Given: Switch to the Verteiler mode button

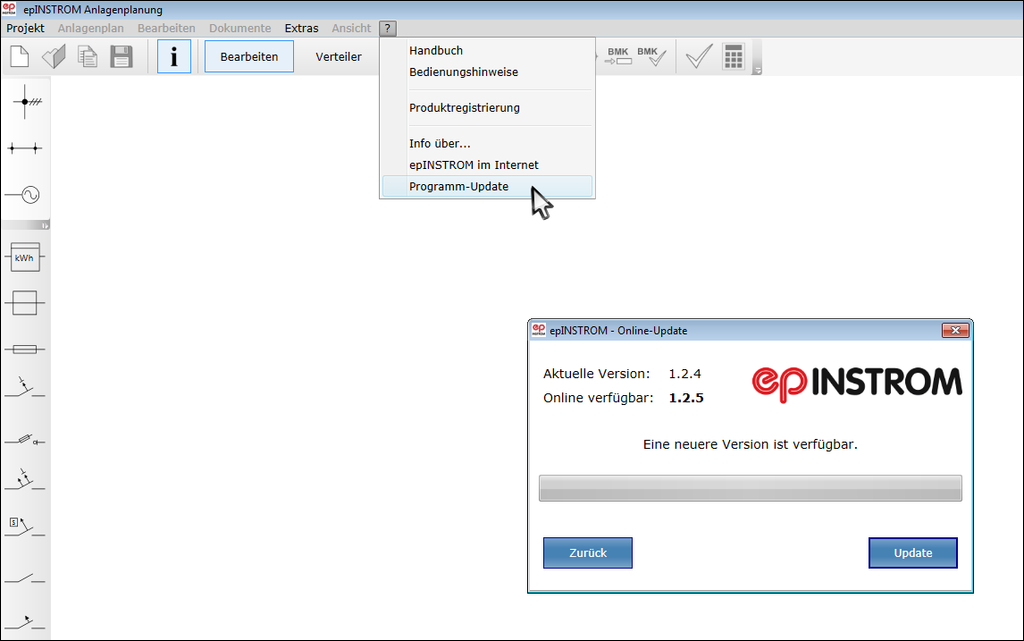Looking at the screenshot, I should [x=338, y=57].
